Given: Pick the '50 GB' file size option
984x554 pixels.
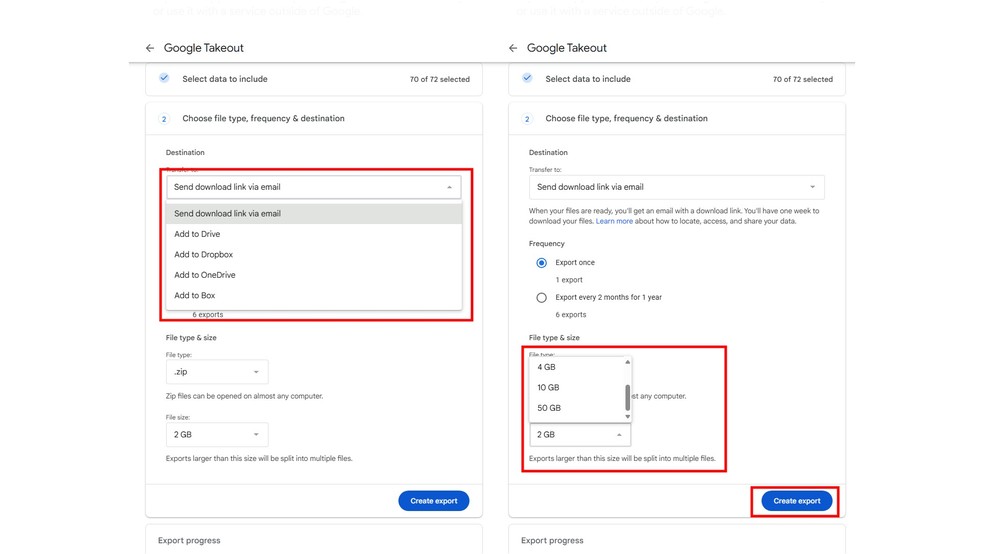Looking at the screenshot, I should (549, 408).
